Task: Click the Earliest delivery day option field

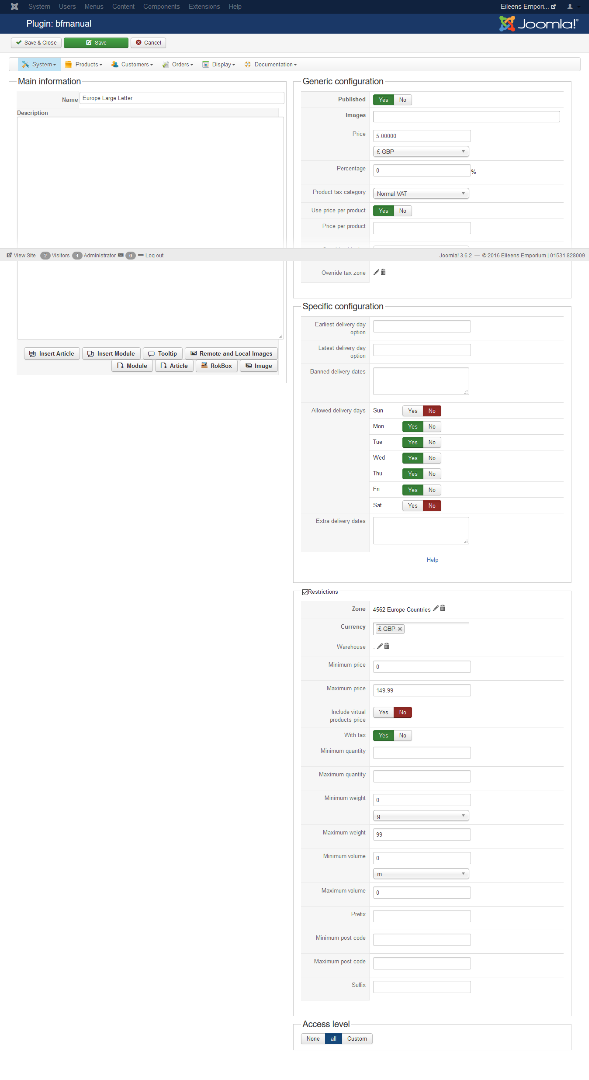Action: 422,326
